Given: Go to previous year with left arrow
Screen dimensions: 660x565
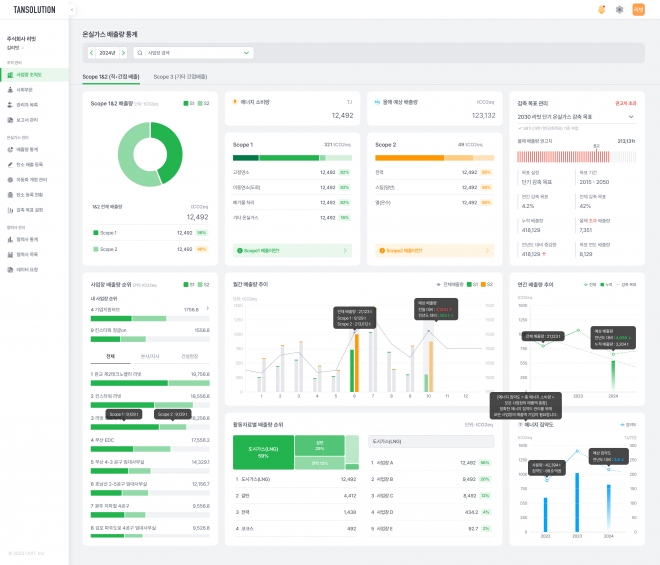Looking at the screenshot, I should pos(92,52).
